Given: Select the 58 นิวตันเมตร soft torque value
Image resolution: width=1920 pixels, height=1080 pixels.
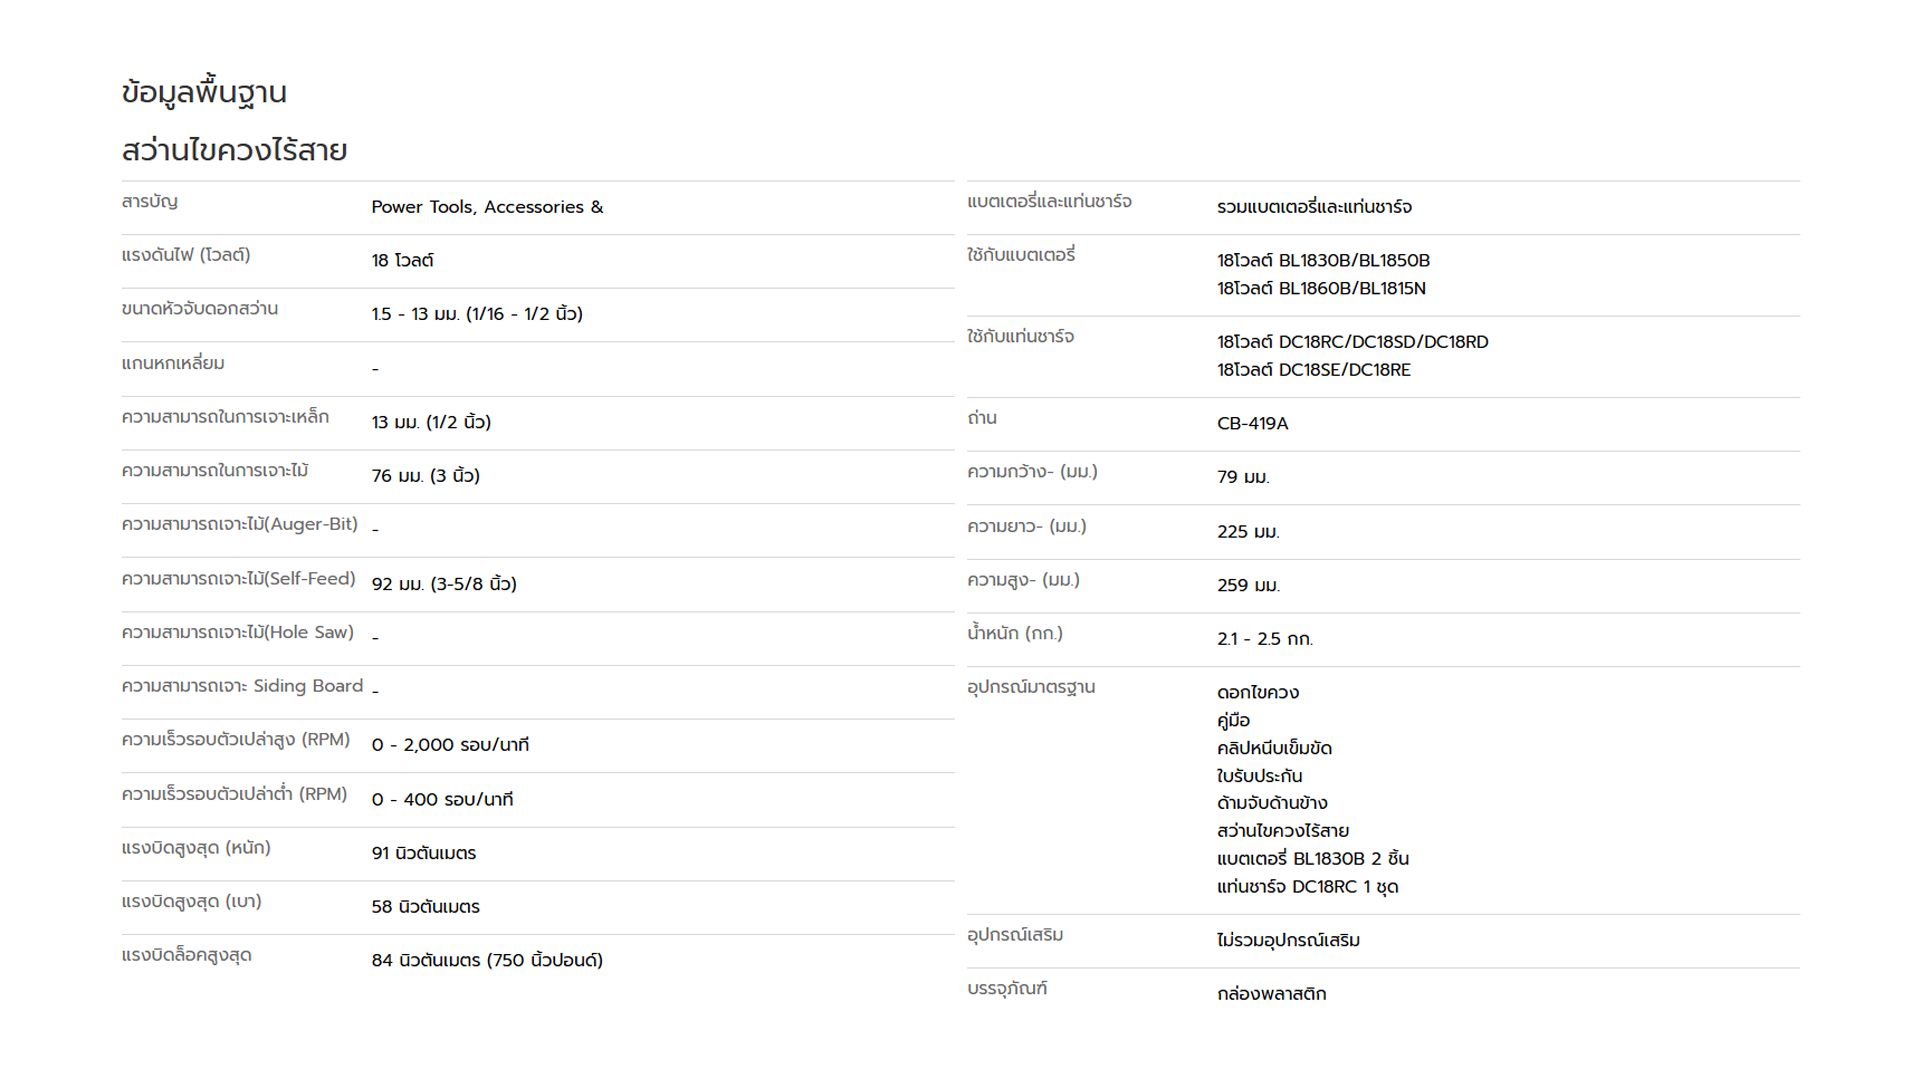Looking at the screenshot, I should click(425, 907).
